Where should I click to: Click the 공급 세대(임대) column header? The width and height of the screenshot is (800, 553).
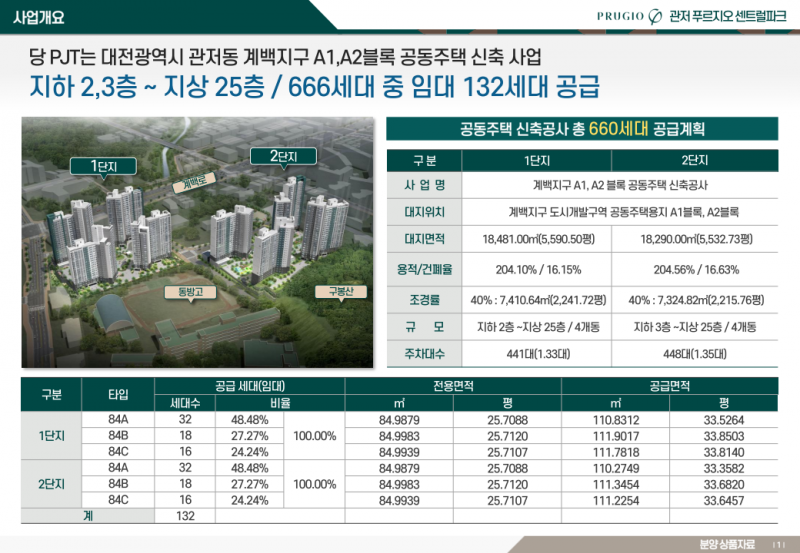click(249, 385)
